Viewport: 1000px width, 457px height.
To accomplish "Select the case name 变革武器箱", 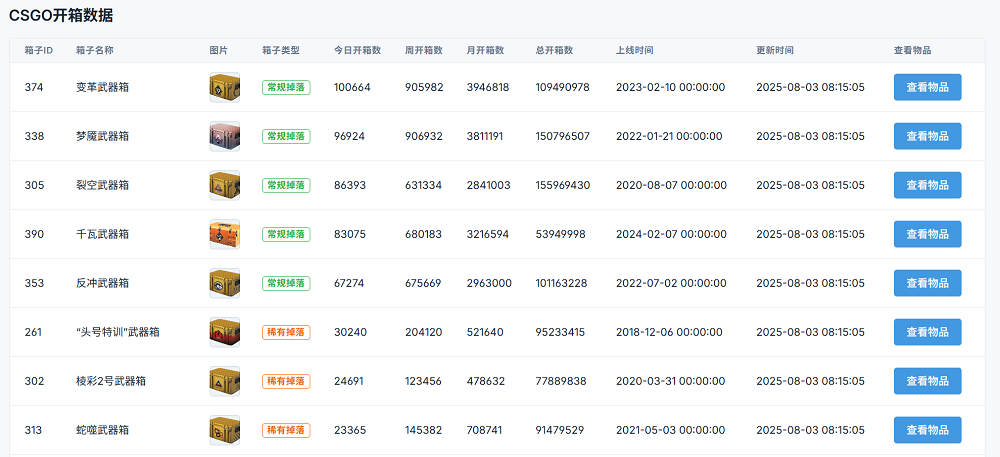I will (102, 87).
